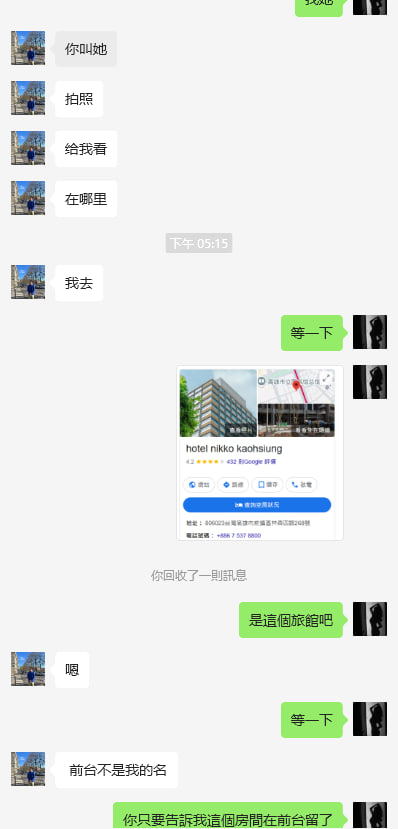Open contact profile picture next to 在哪里
Screen dimensions: 398x829
(28, 198)
